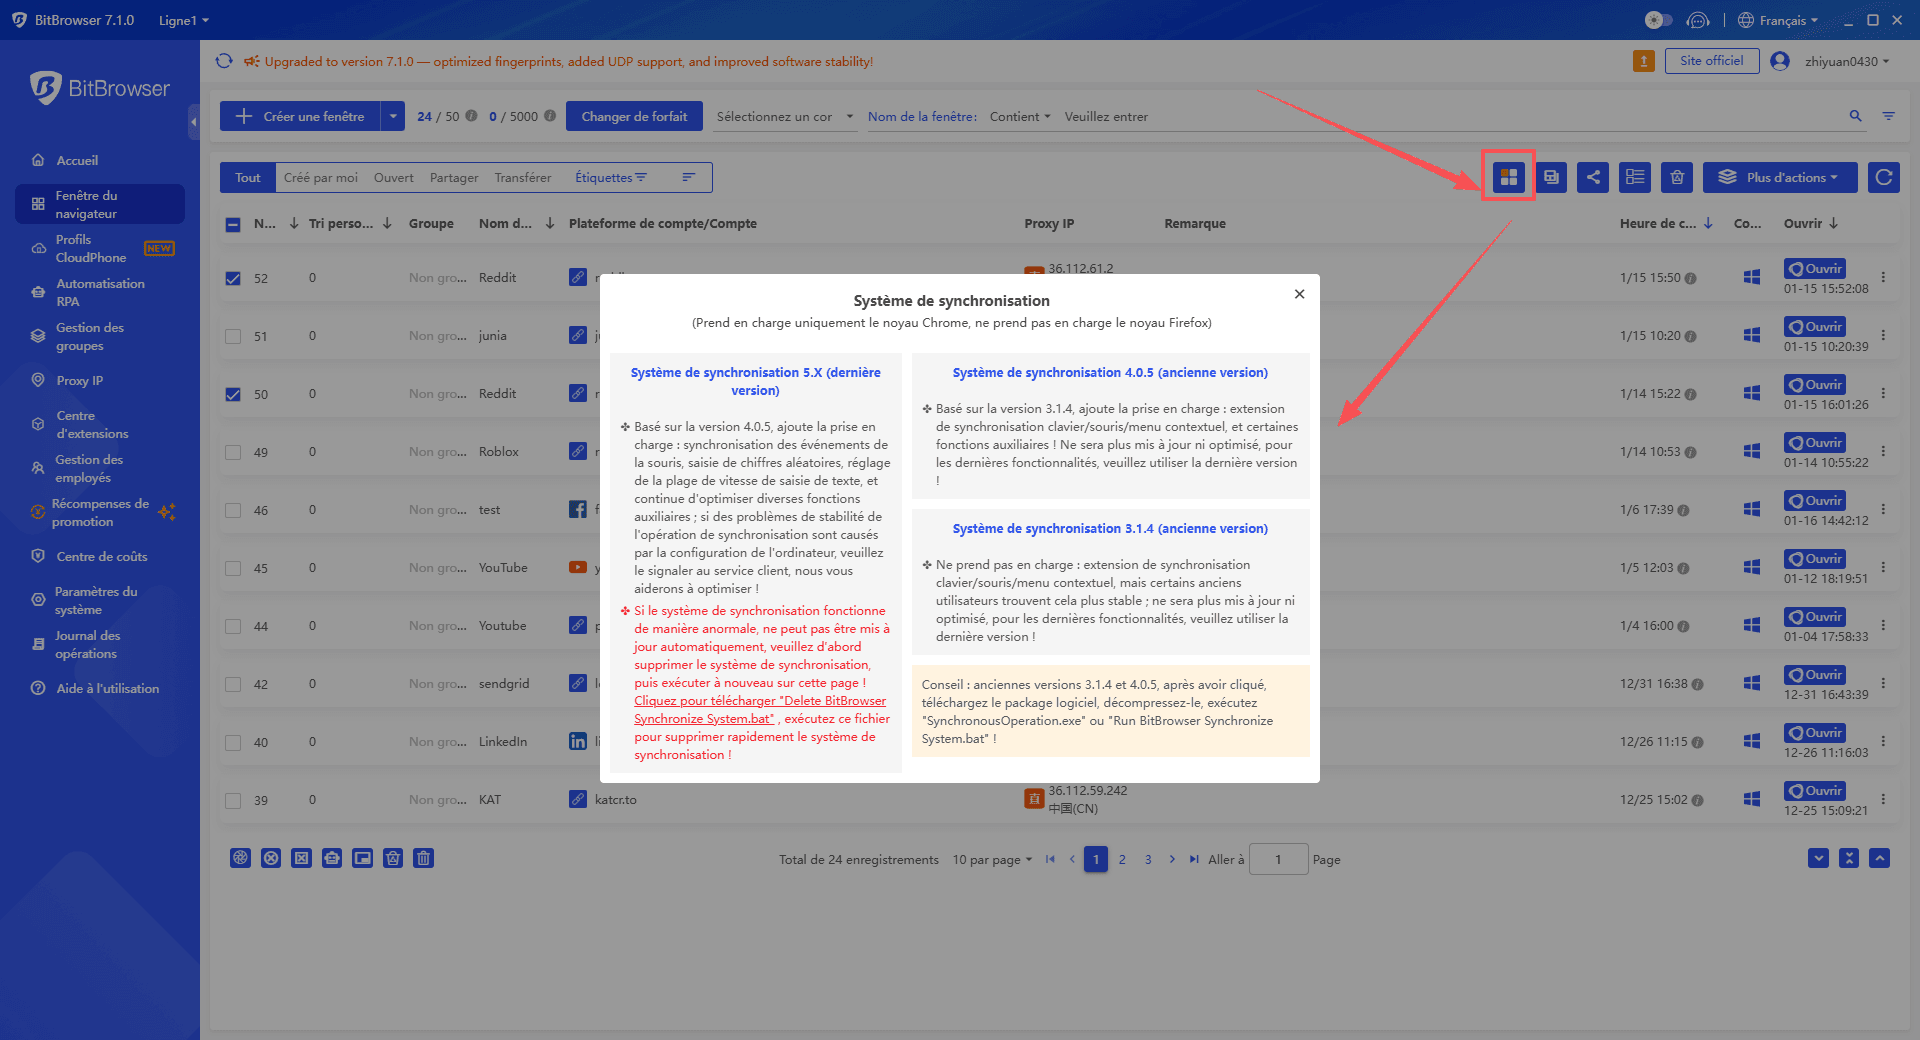The height and width of the screenshot is (1040, 1920).
Task: Uncheck the checkbox for row 52
Action: (233, 278)
